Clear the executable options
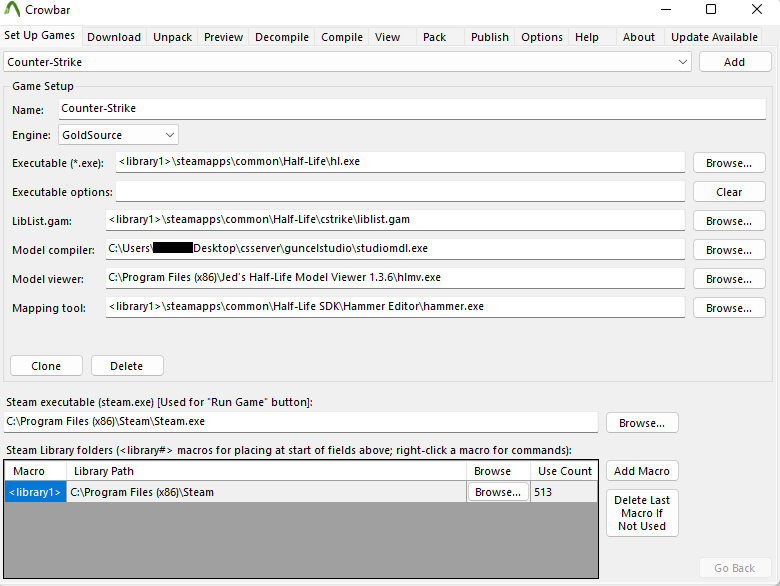This screenshot has width=780, height=586. point(729,192)
